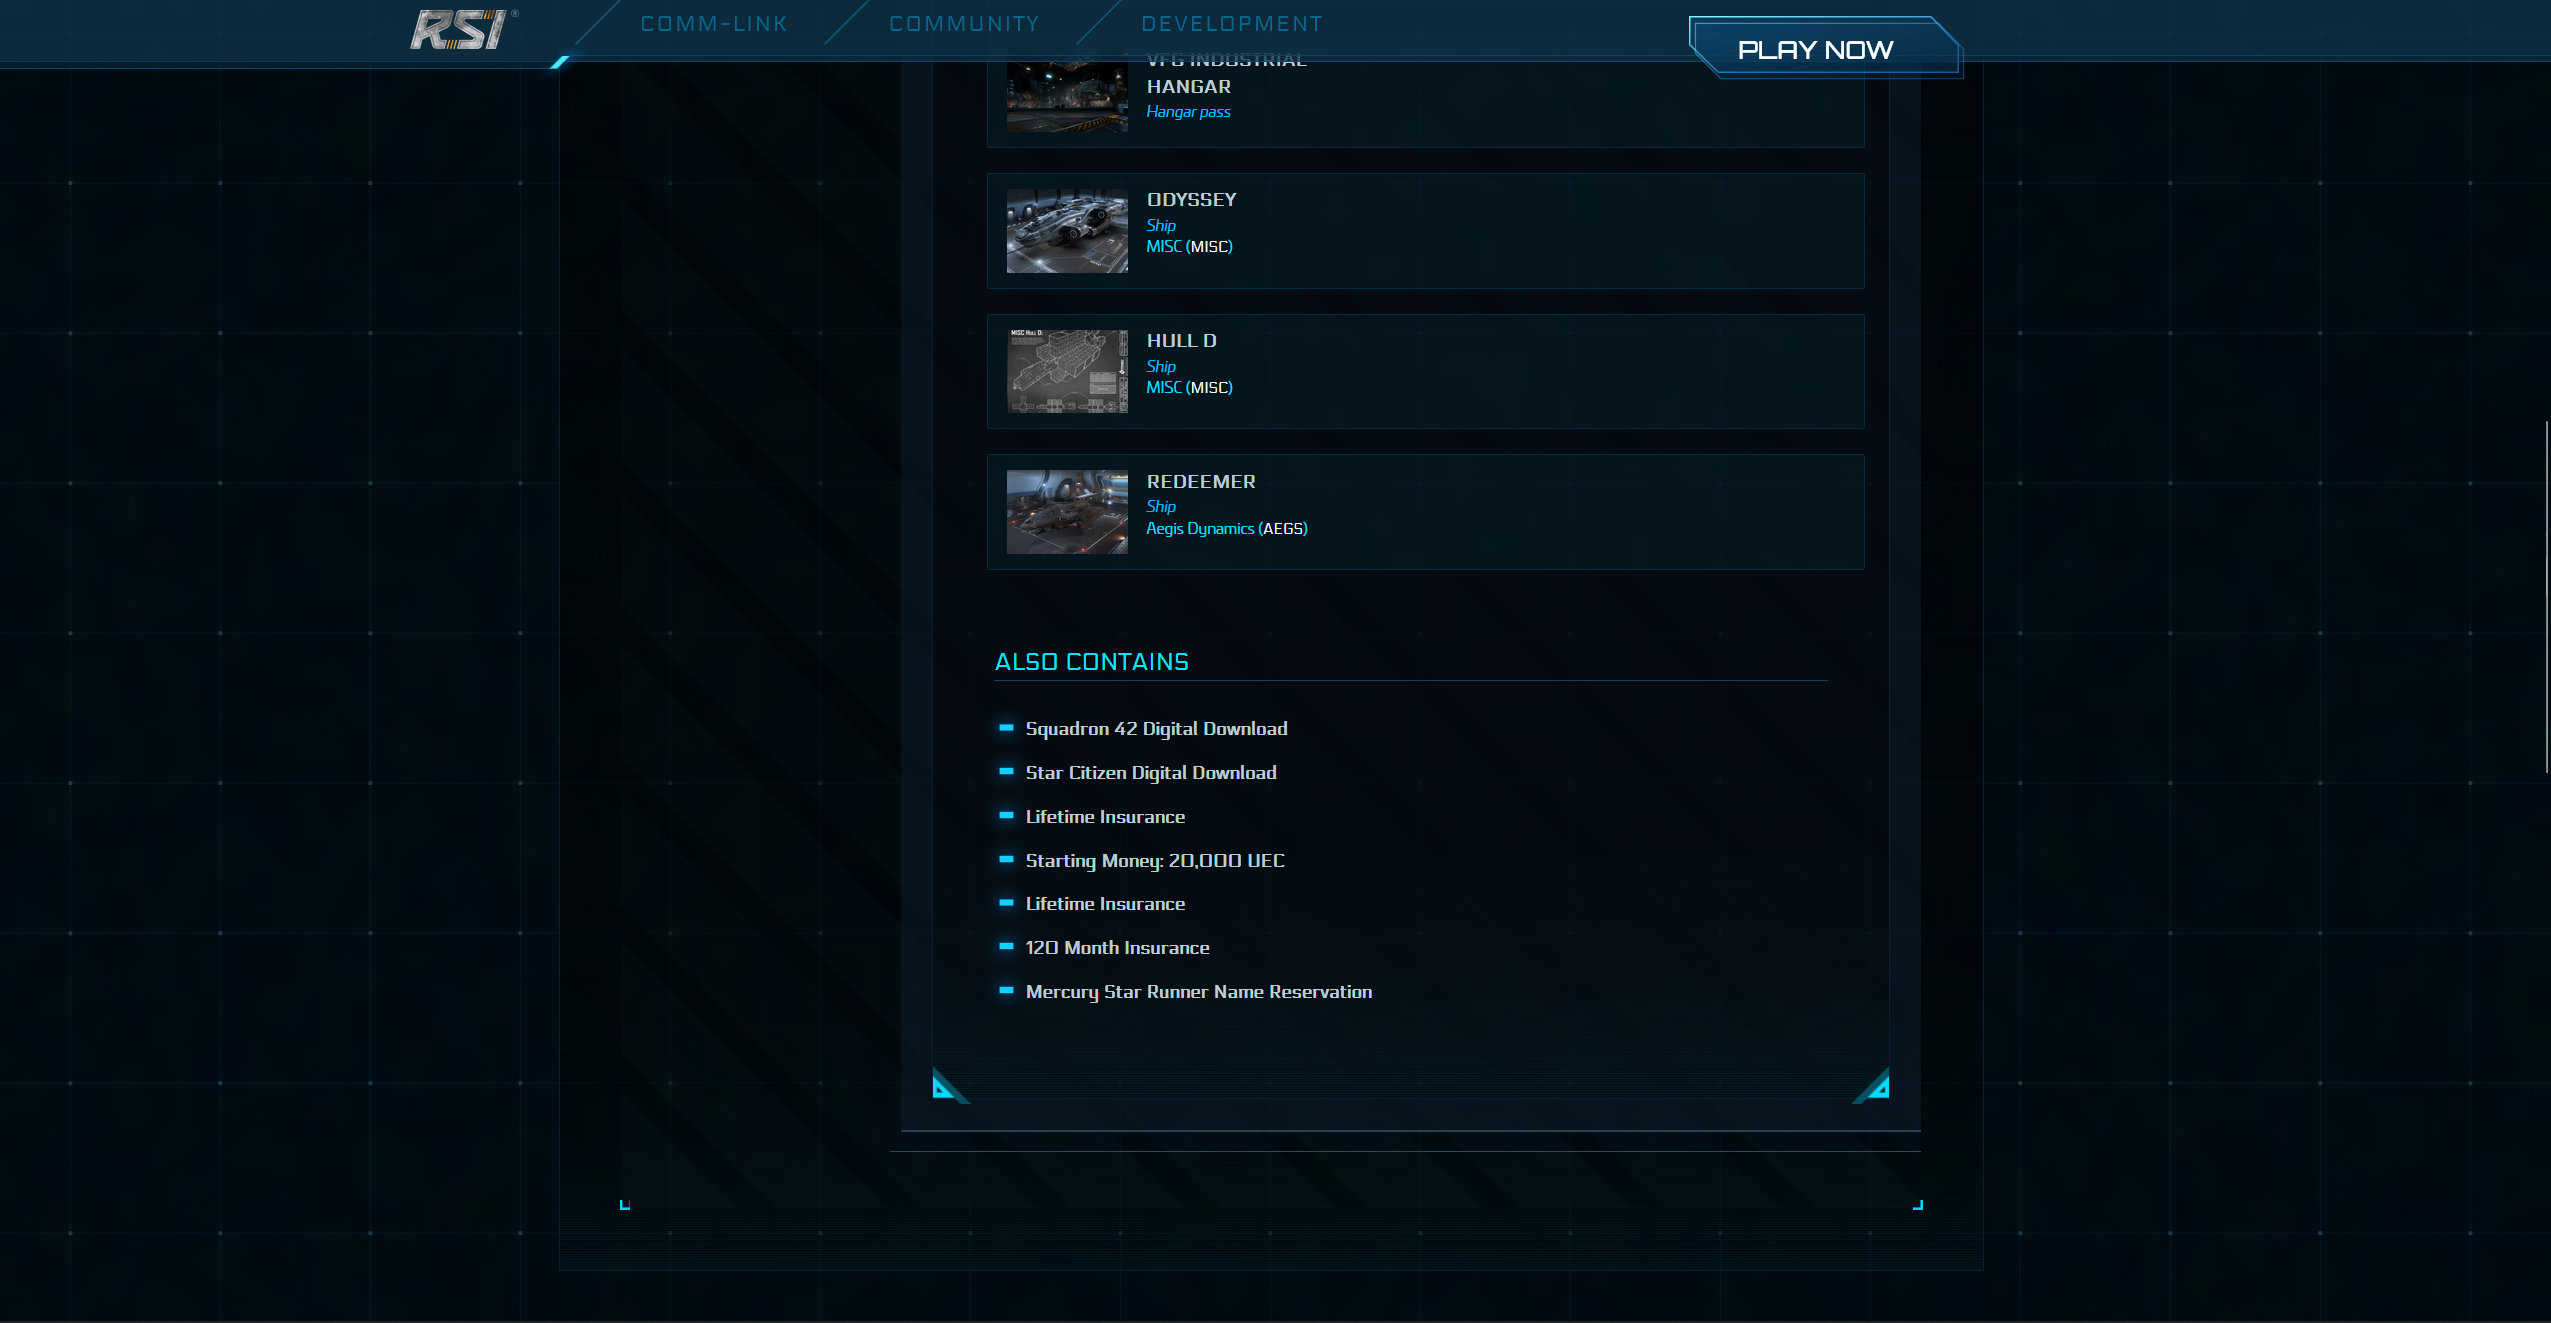This screenshot has height=1323, width=2551.
Task: Open the COMM-LINK menu
Action: (714, 24)
